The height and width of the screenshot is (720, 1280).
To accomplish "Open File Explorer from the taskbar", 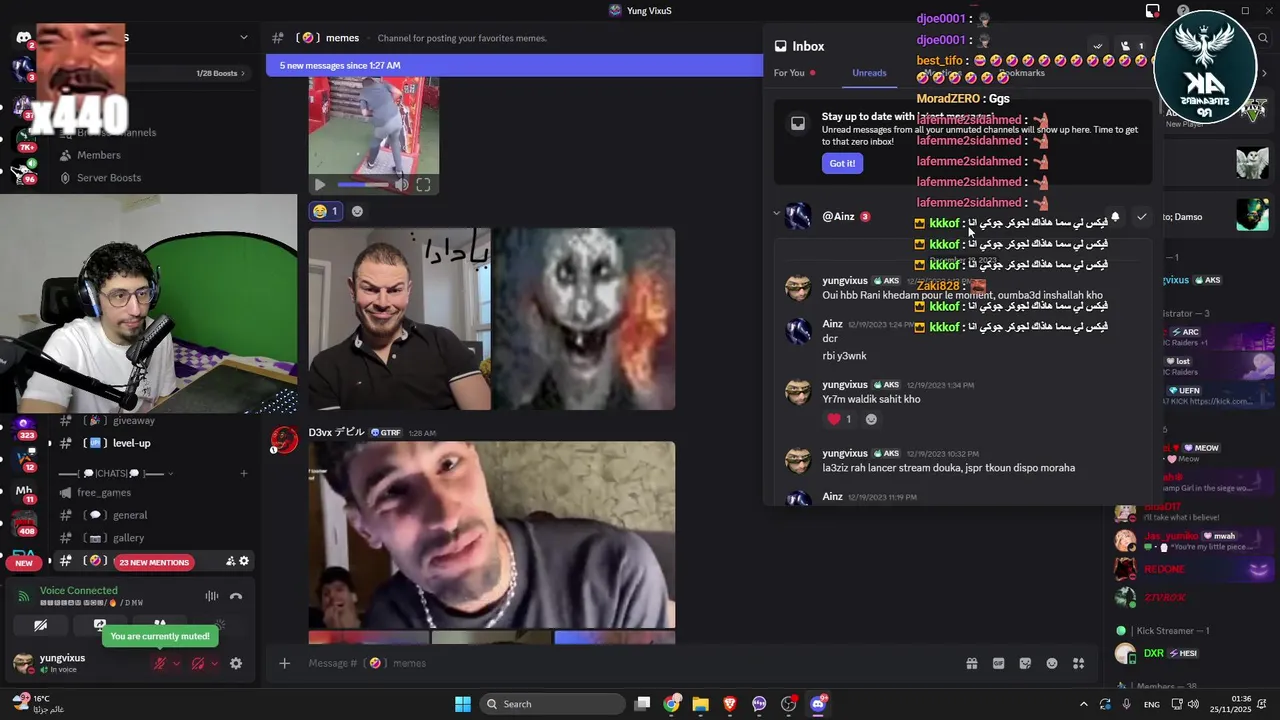I will 701,704.
